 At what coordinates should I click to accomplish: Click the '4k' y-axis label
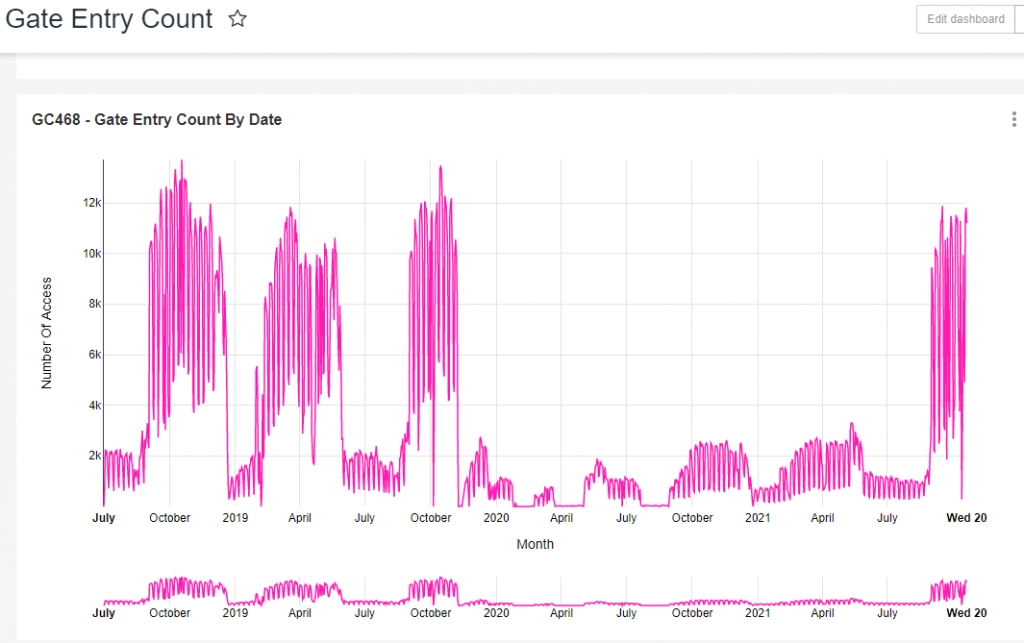pos(95,405)
